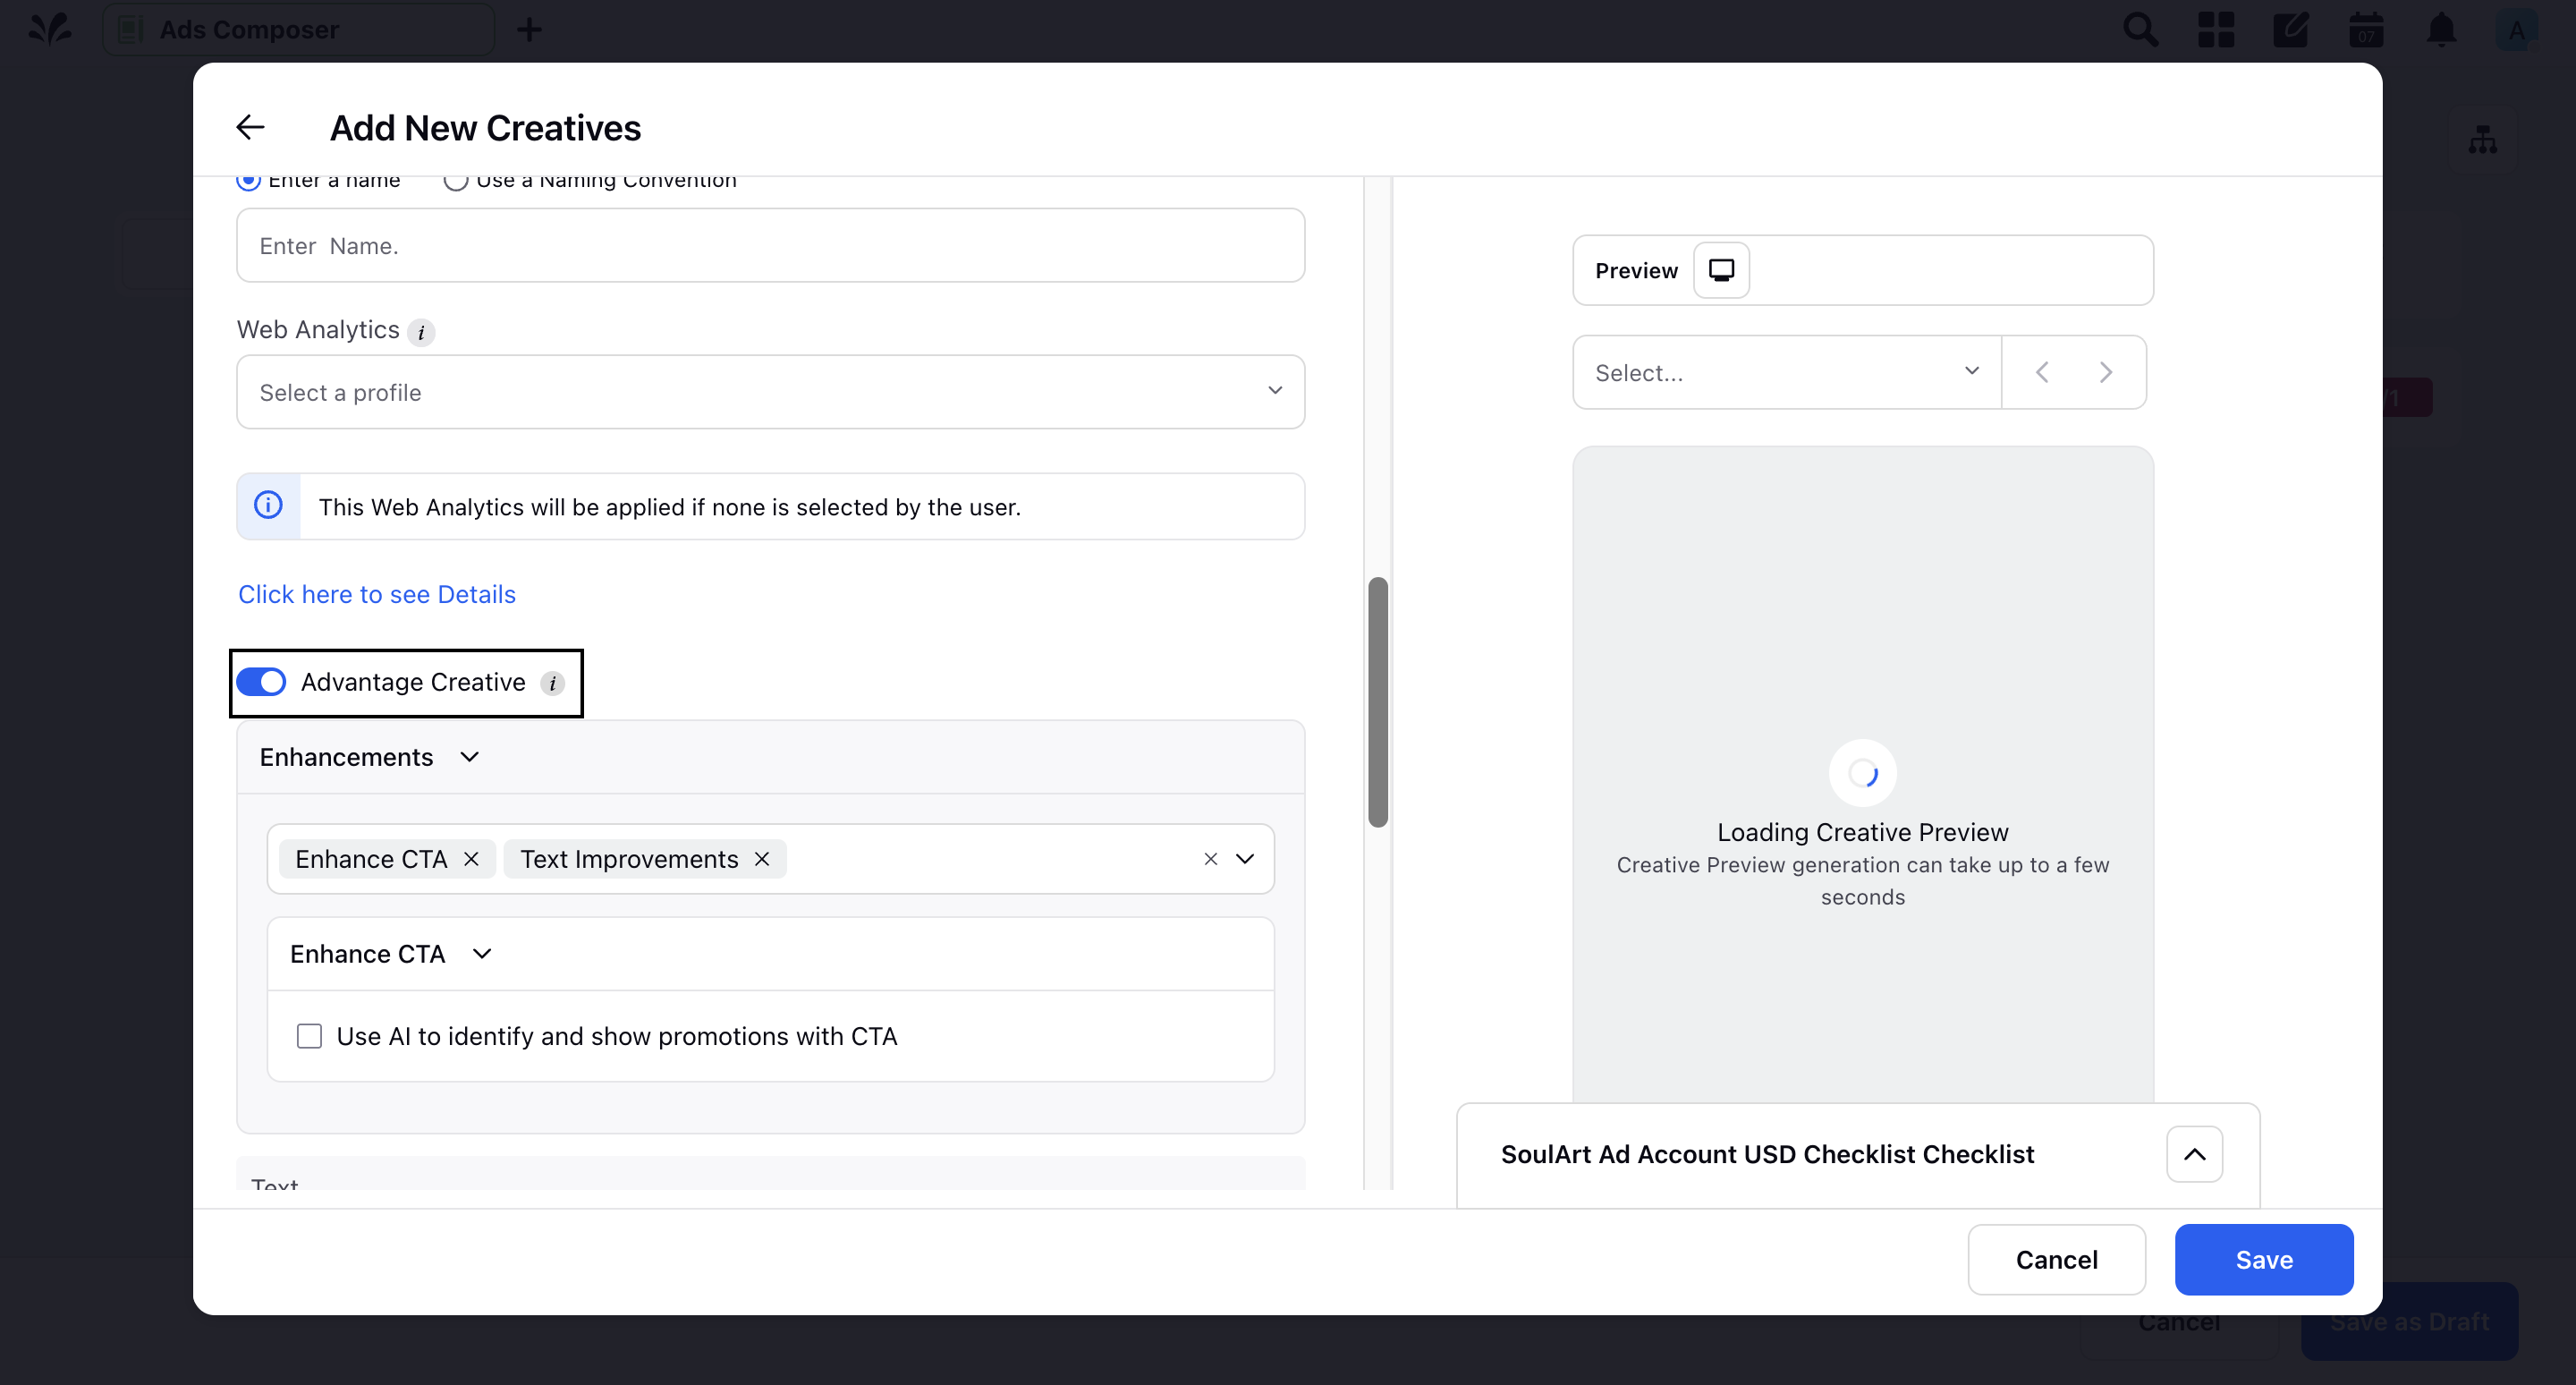
Task: Open the enhancements multi-select dropdown arrow
Action: 1245,859
